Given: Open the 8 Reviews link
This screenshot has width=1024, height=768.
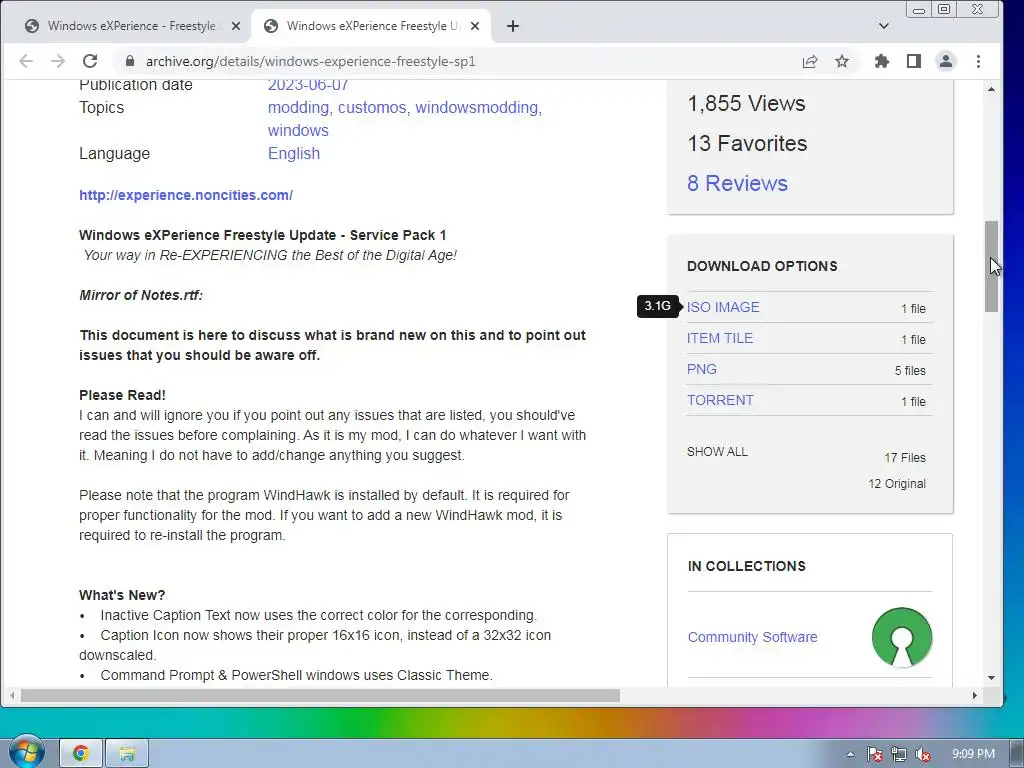Looking at the screenshot, I should [x=737, y=184].
